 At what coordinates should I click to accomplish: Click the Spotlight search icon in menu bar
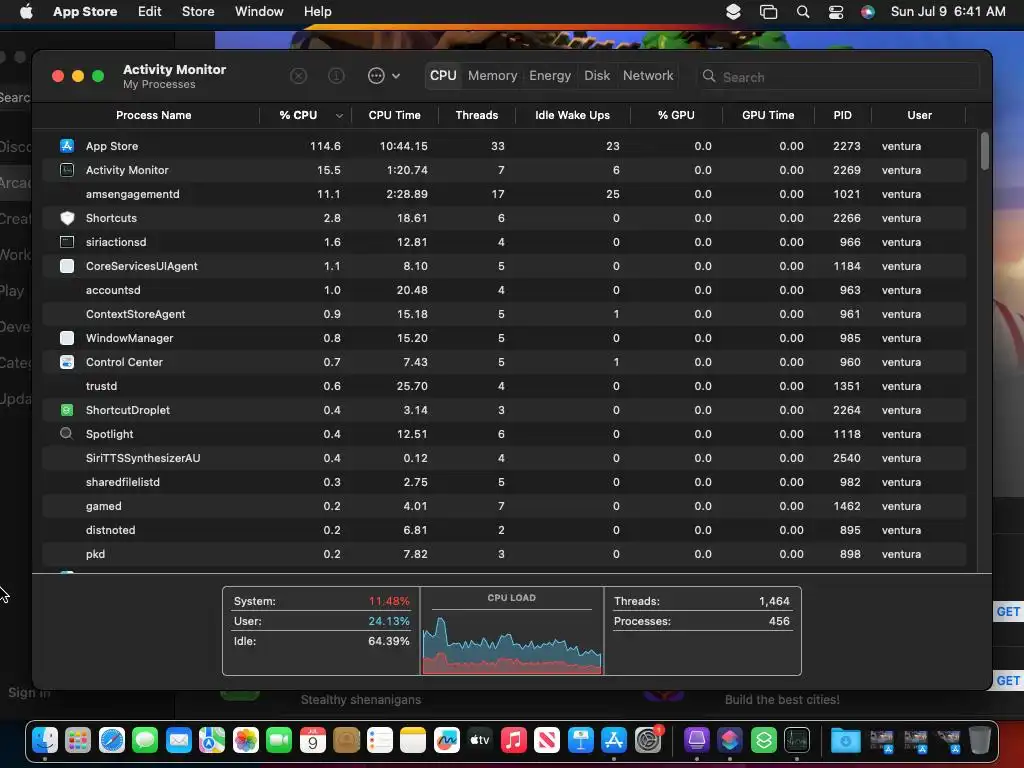coord(803,12)
